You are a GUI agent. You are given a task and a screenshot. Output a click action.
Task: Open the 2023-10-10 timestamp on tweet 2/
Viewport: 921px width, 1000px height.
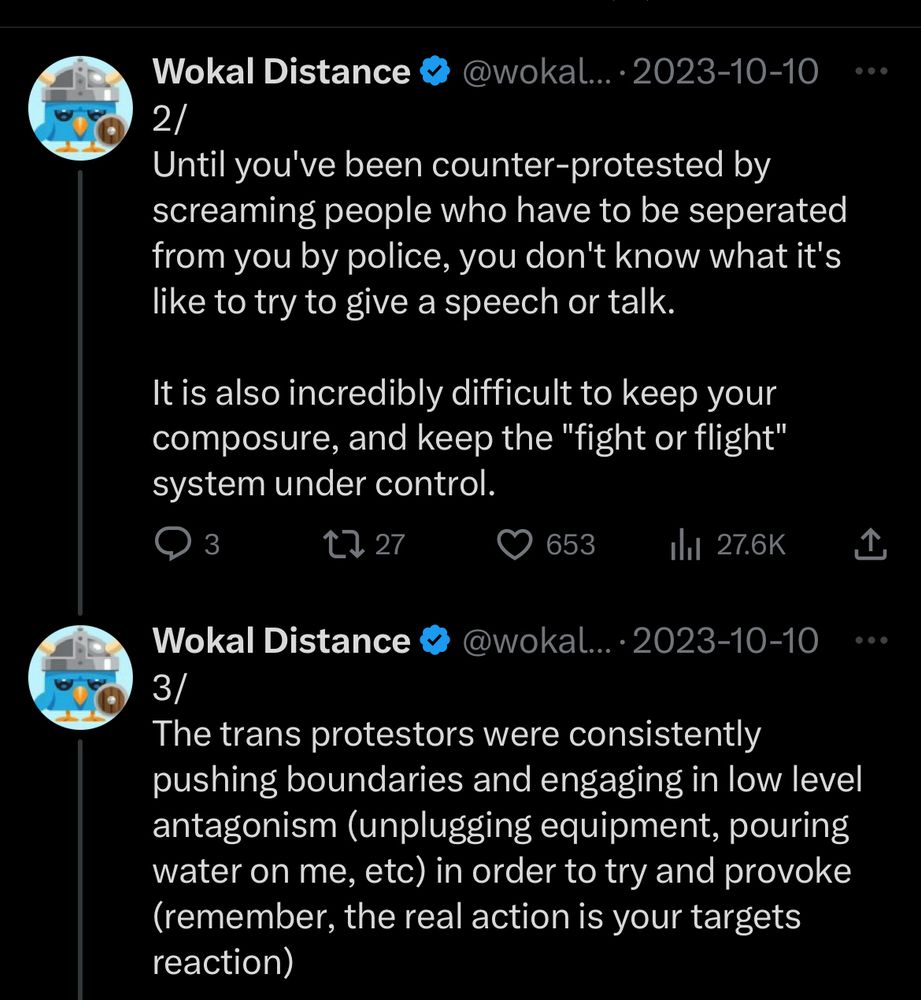pos(725,72)
